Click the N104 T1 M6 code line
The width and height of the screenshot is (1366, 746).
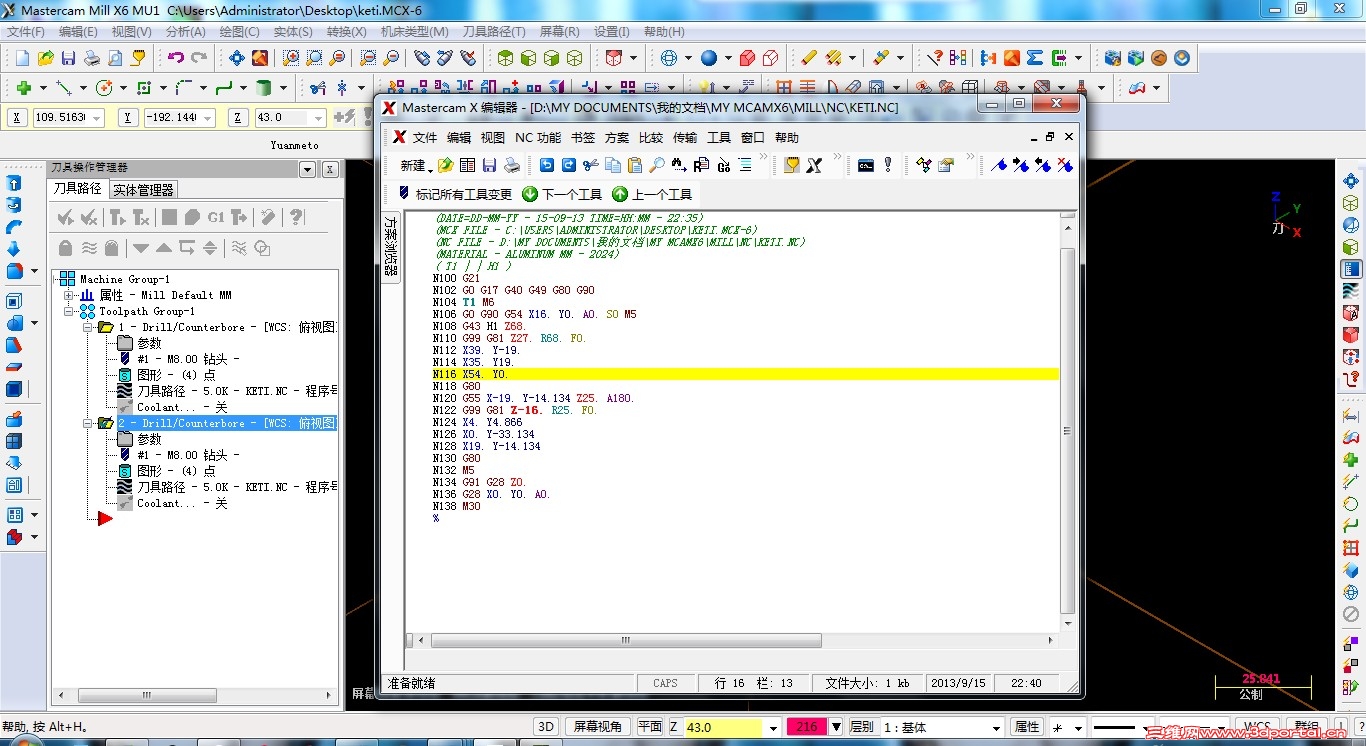tap(463, 302)
